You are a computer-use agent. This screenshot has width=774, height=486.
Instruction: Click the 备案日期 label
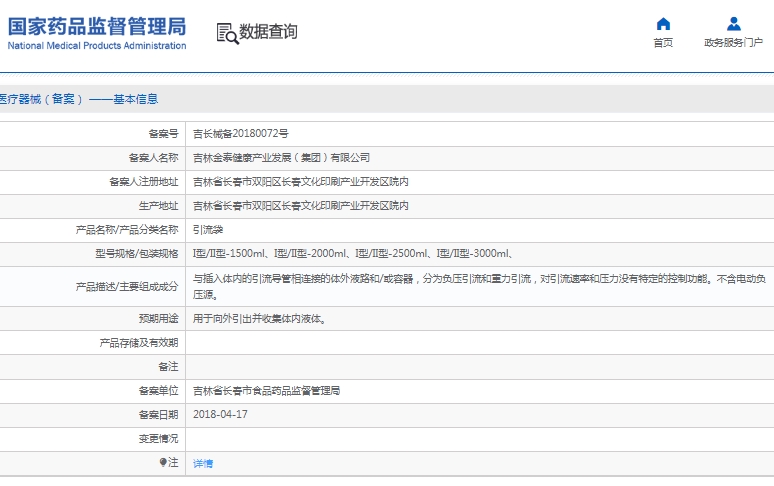point(158,415)
